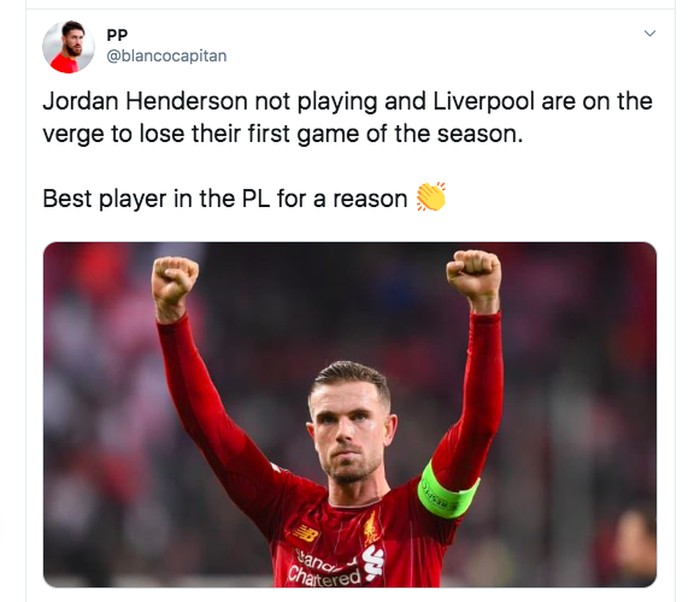The height and width of the screenshot is (602, 700).
Task: Click the New Balance logo on shirt
Action: pos(306,533)
